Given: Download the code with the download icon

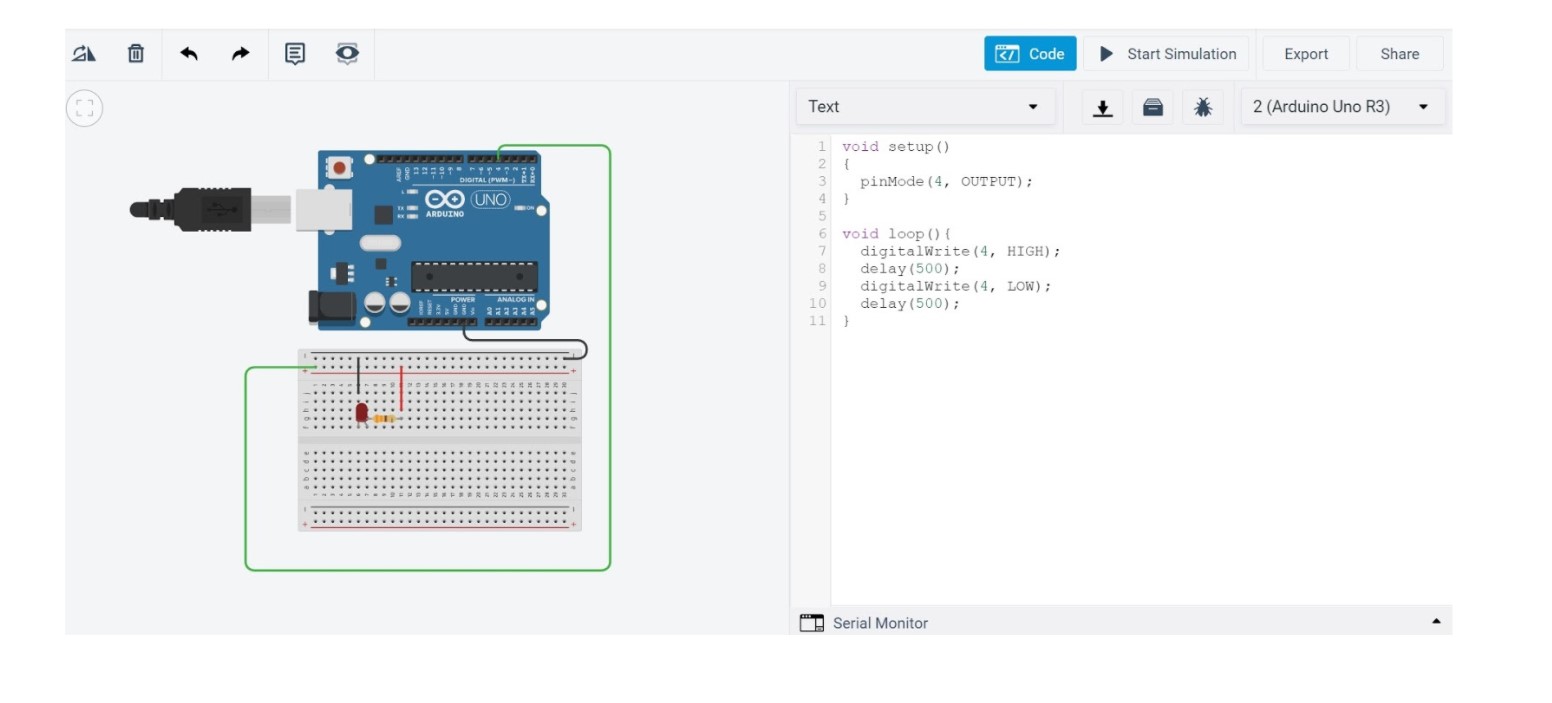Looking at the screenshot, I should click(x=1103, y=107).
